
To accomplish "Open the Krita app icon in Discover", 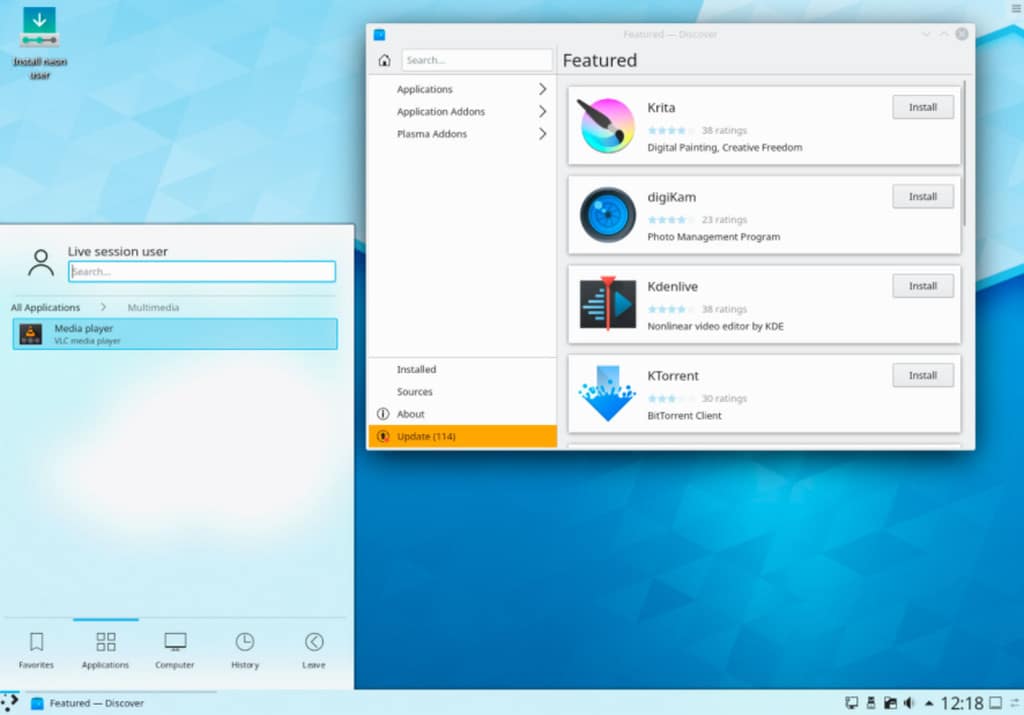I will pyautogui.click(x=606, y=125).
